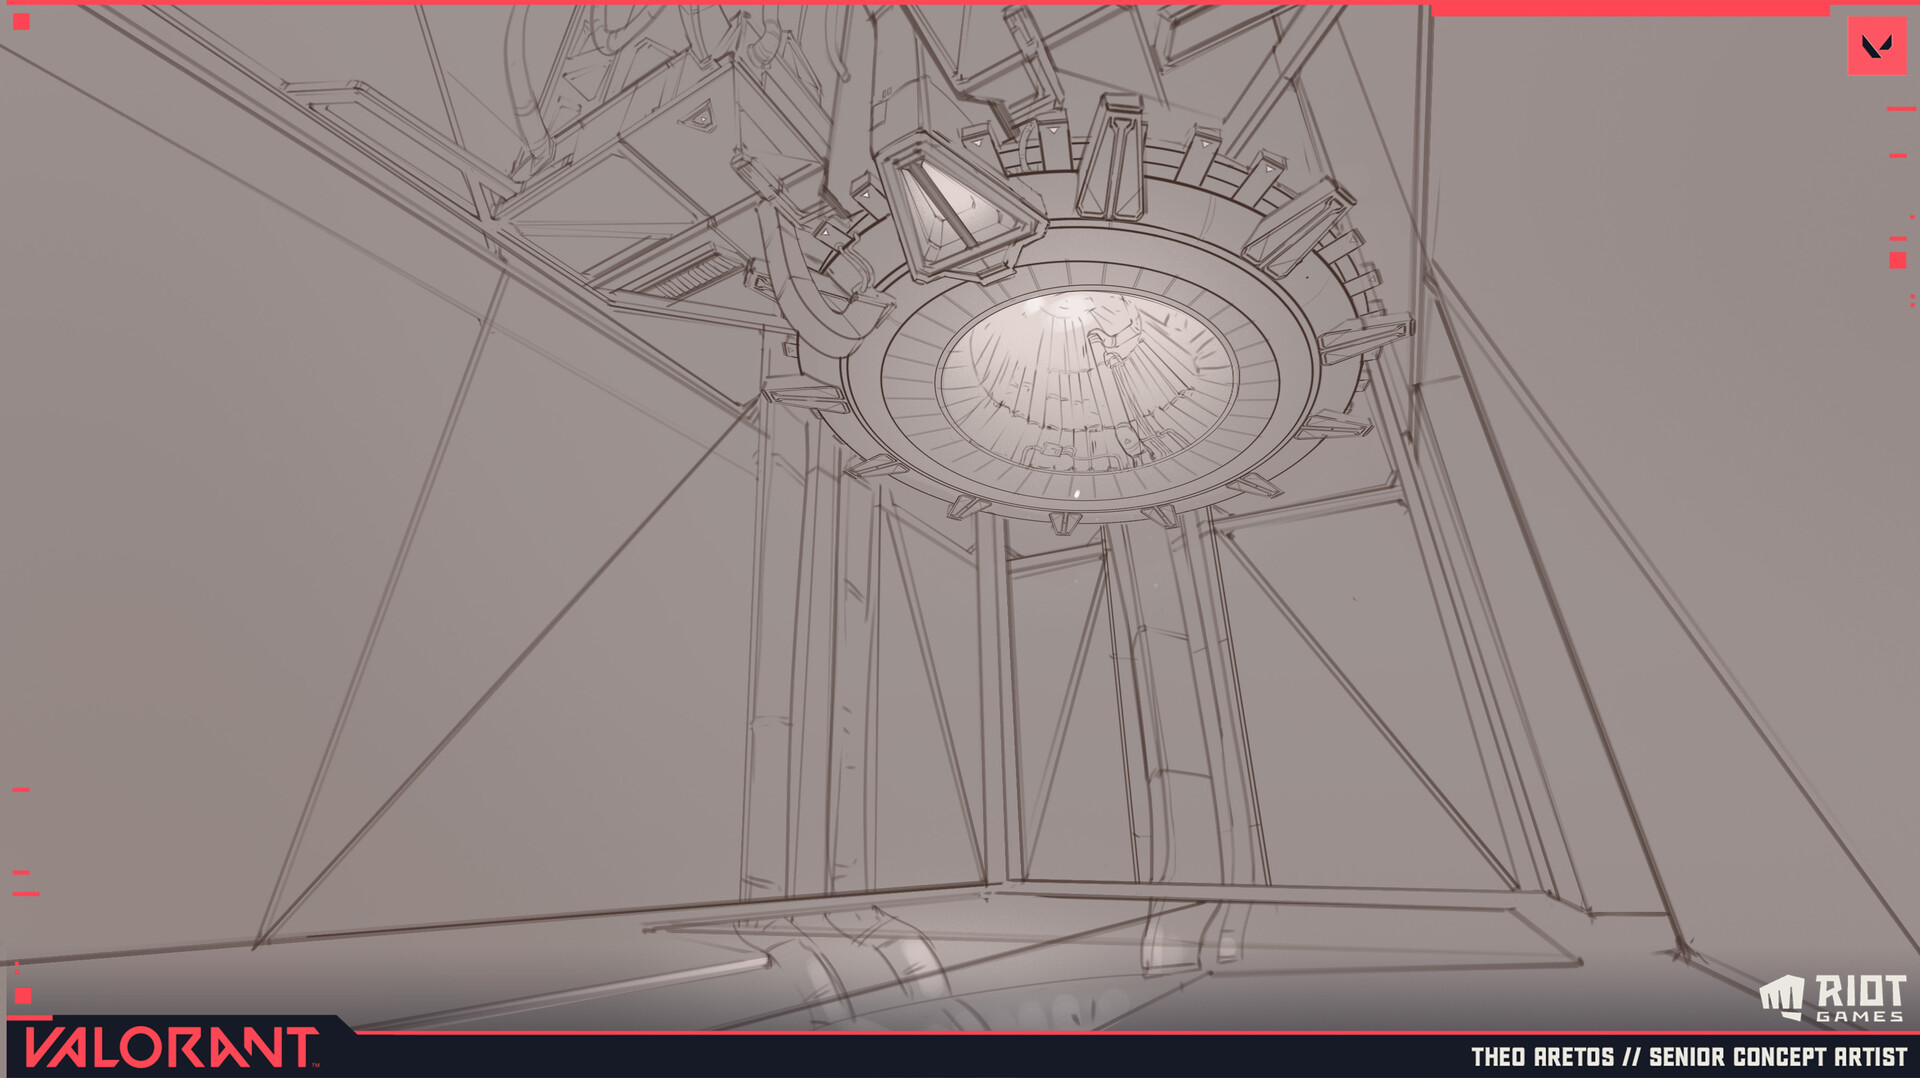Viewport: 1920px width, 1078px height.
Task: Click the VALORANT wordmark logo
Action: click(x=171, y=1048)
